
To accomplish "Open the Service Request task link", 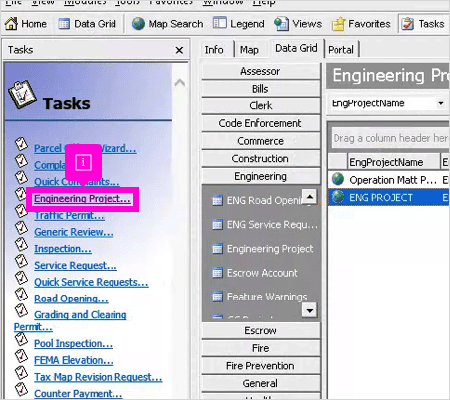I will (x=75, y=266).
